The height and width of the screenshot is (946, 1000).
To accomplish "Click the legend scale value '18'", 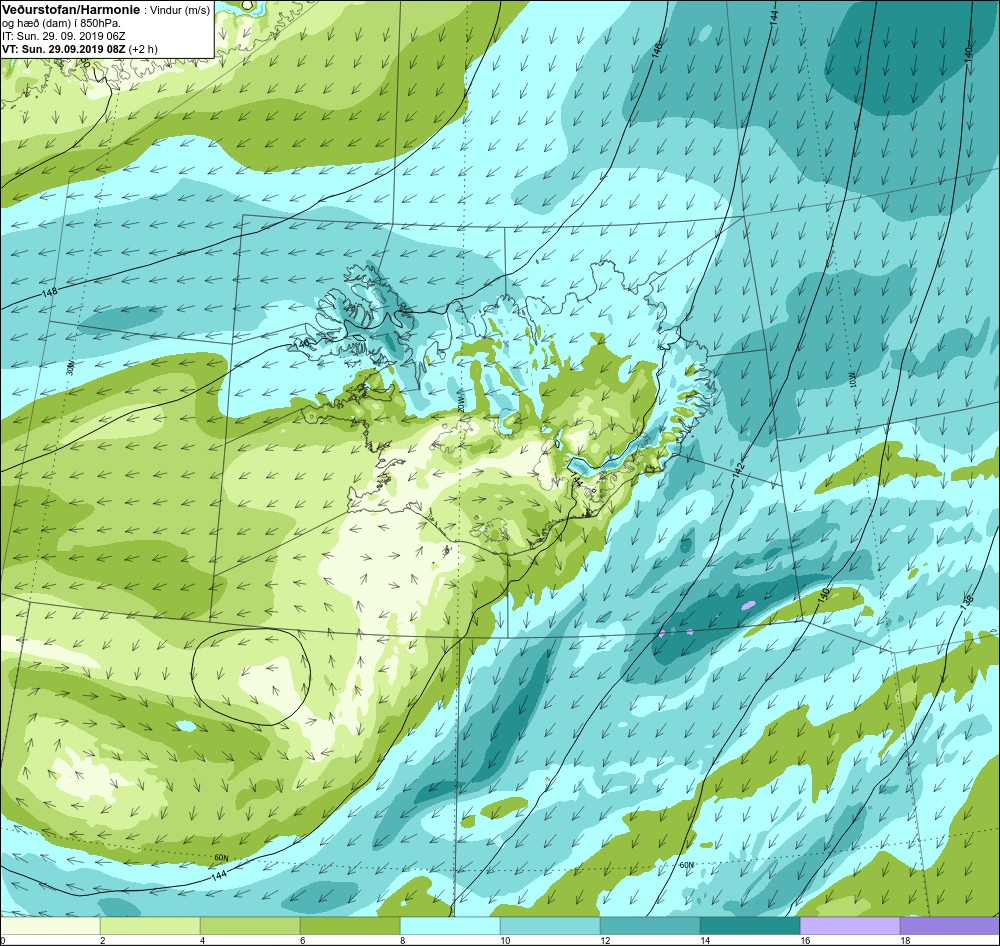I will (905, 940).
